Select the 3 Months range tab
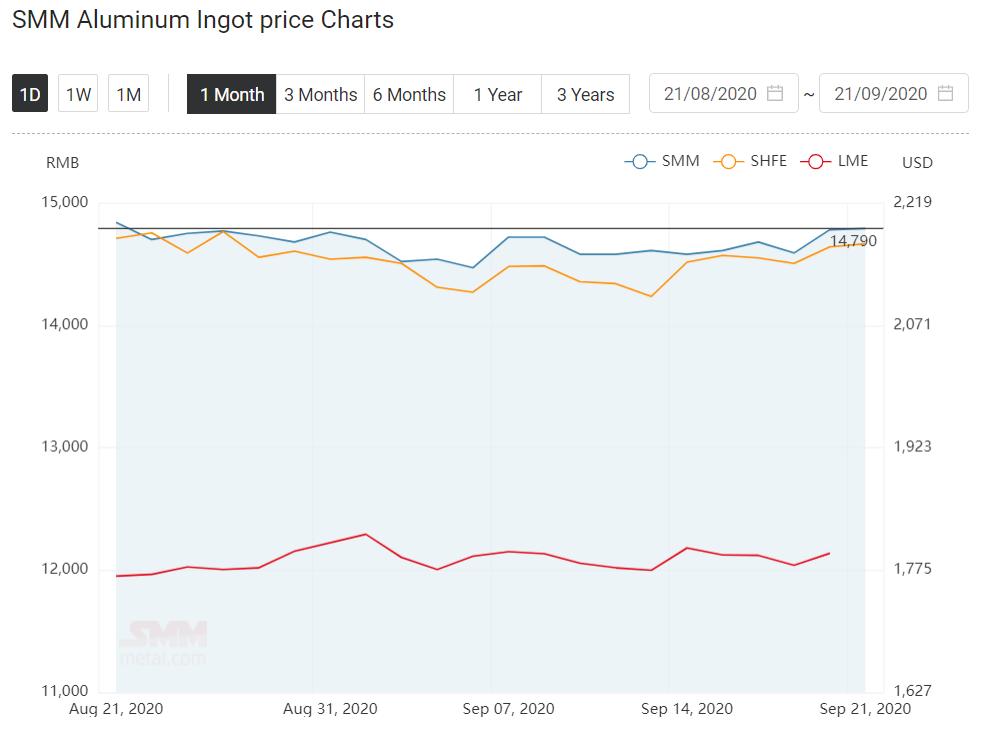 [x=320, y=94]
